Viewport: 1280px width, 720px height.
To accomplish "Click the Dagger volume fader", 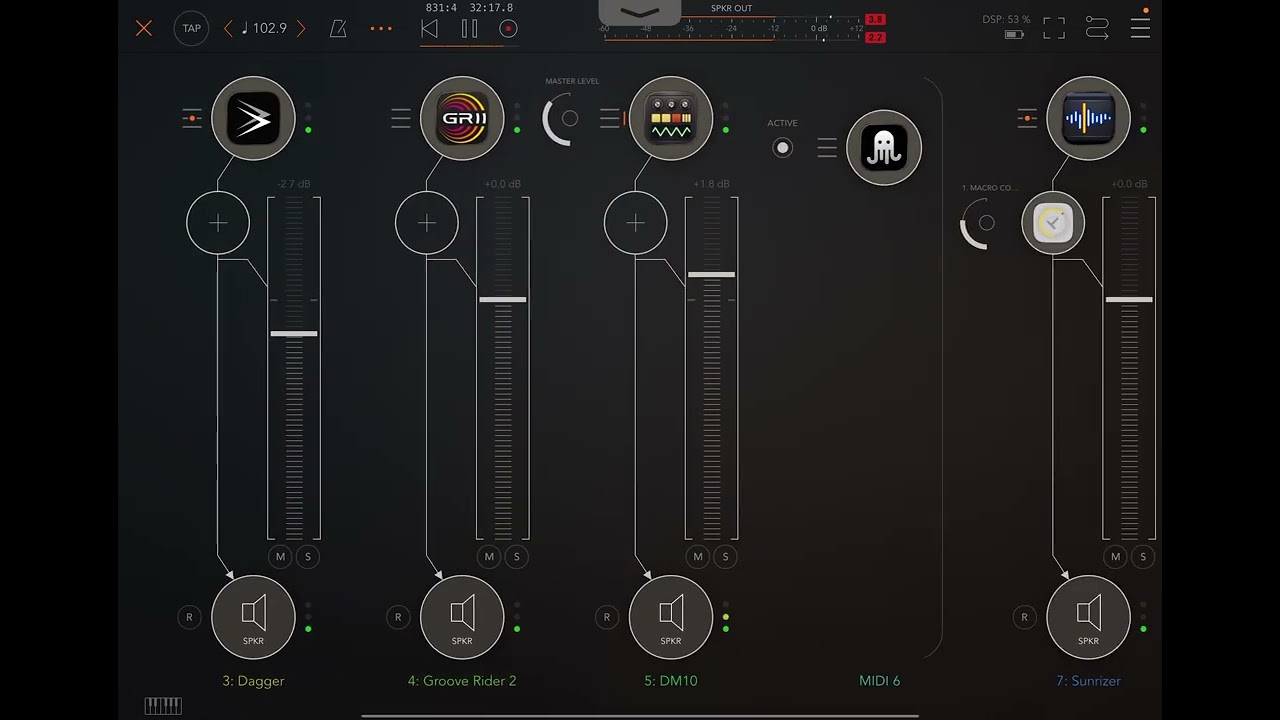I will [x=294, y=334].
